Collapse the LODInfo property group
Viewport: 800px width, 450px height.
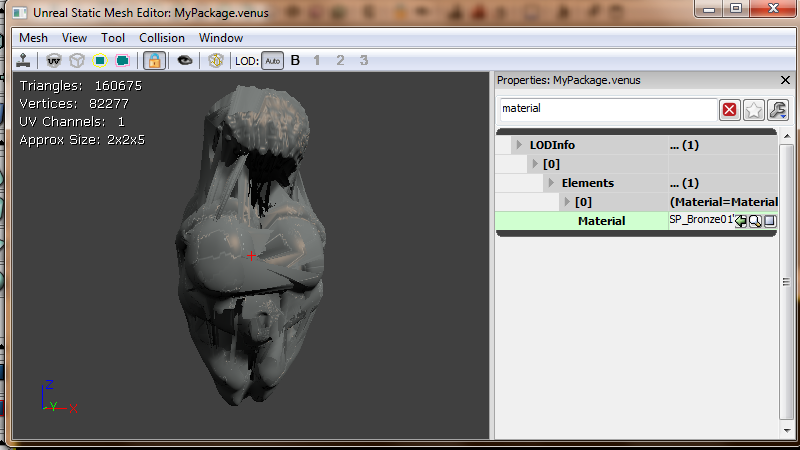[x=519, y=145]
